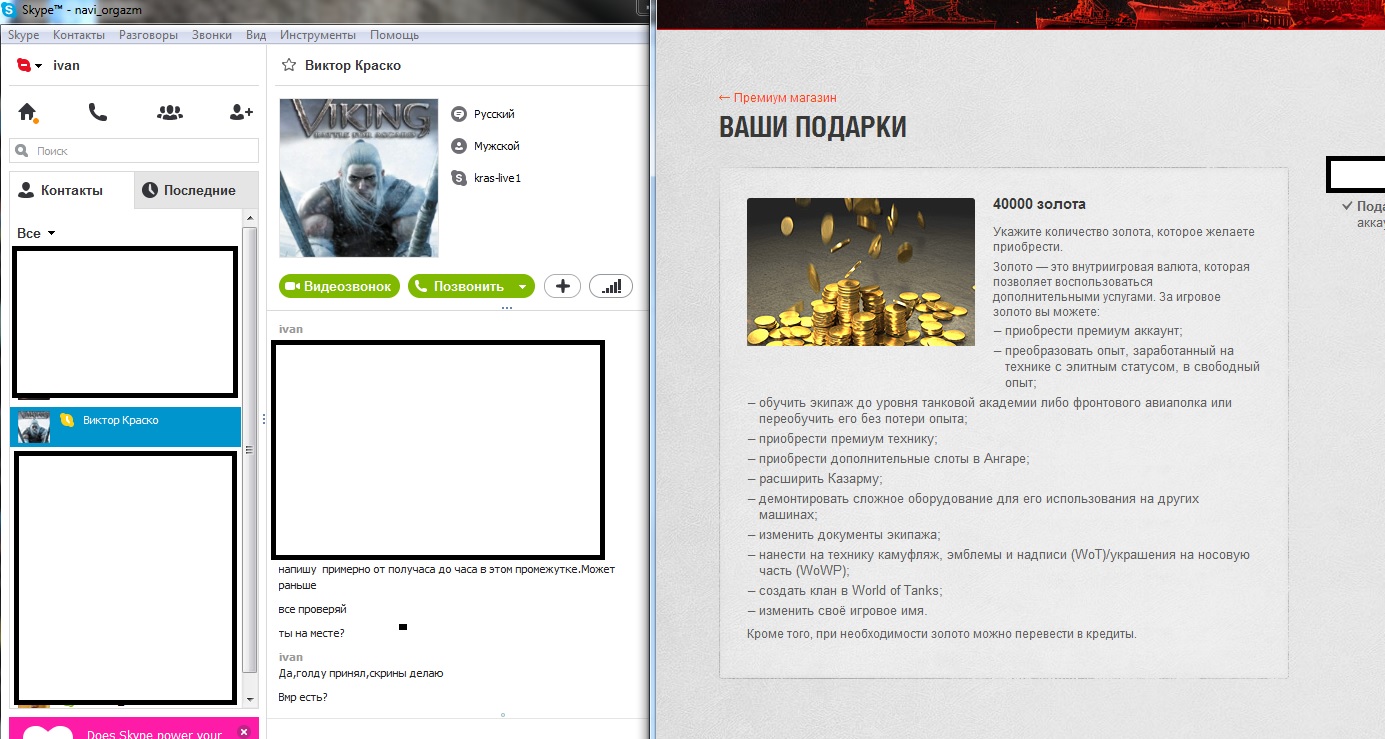
Task: Click the add contact icon
Action: coord(241,112)
